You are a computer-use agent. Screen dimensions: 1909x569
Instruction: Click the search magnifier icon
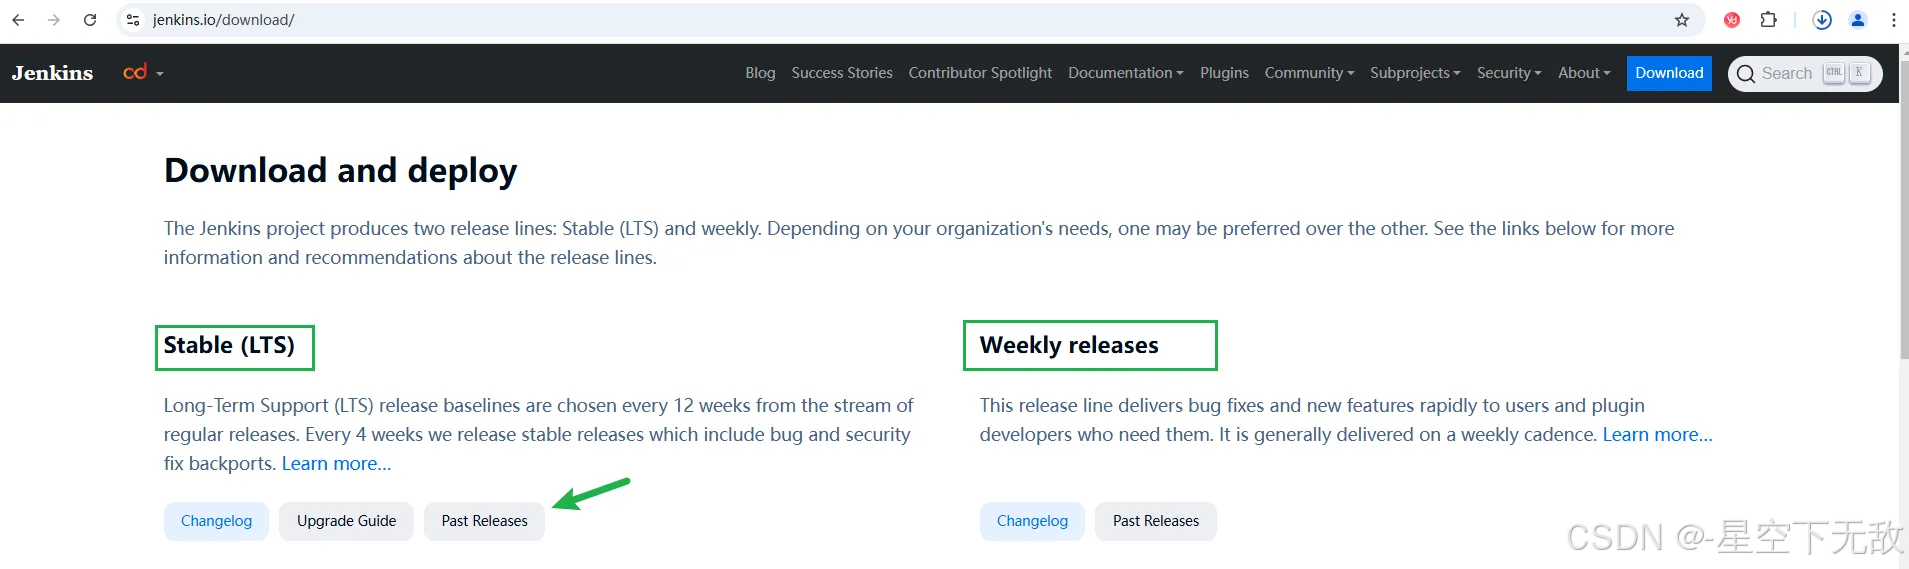click(1746, 74)
